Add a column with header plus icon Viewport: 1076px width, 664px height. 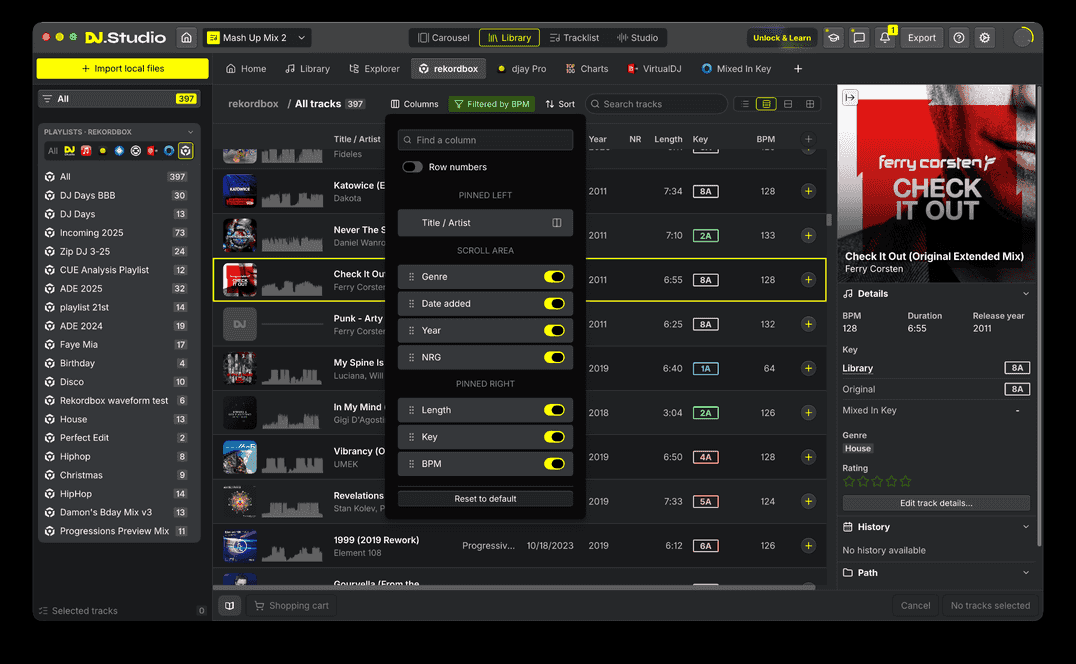coord(808,139)
